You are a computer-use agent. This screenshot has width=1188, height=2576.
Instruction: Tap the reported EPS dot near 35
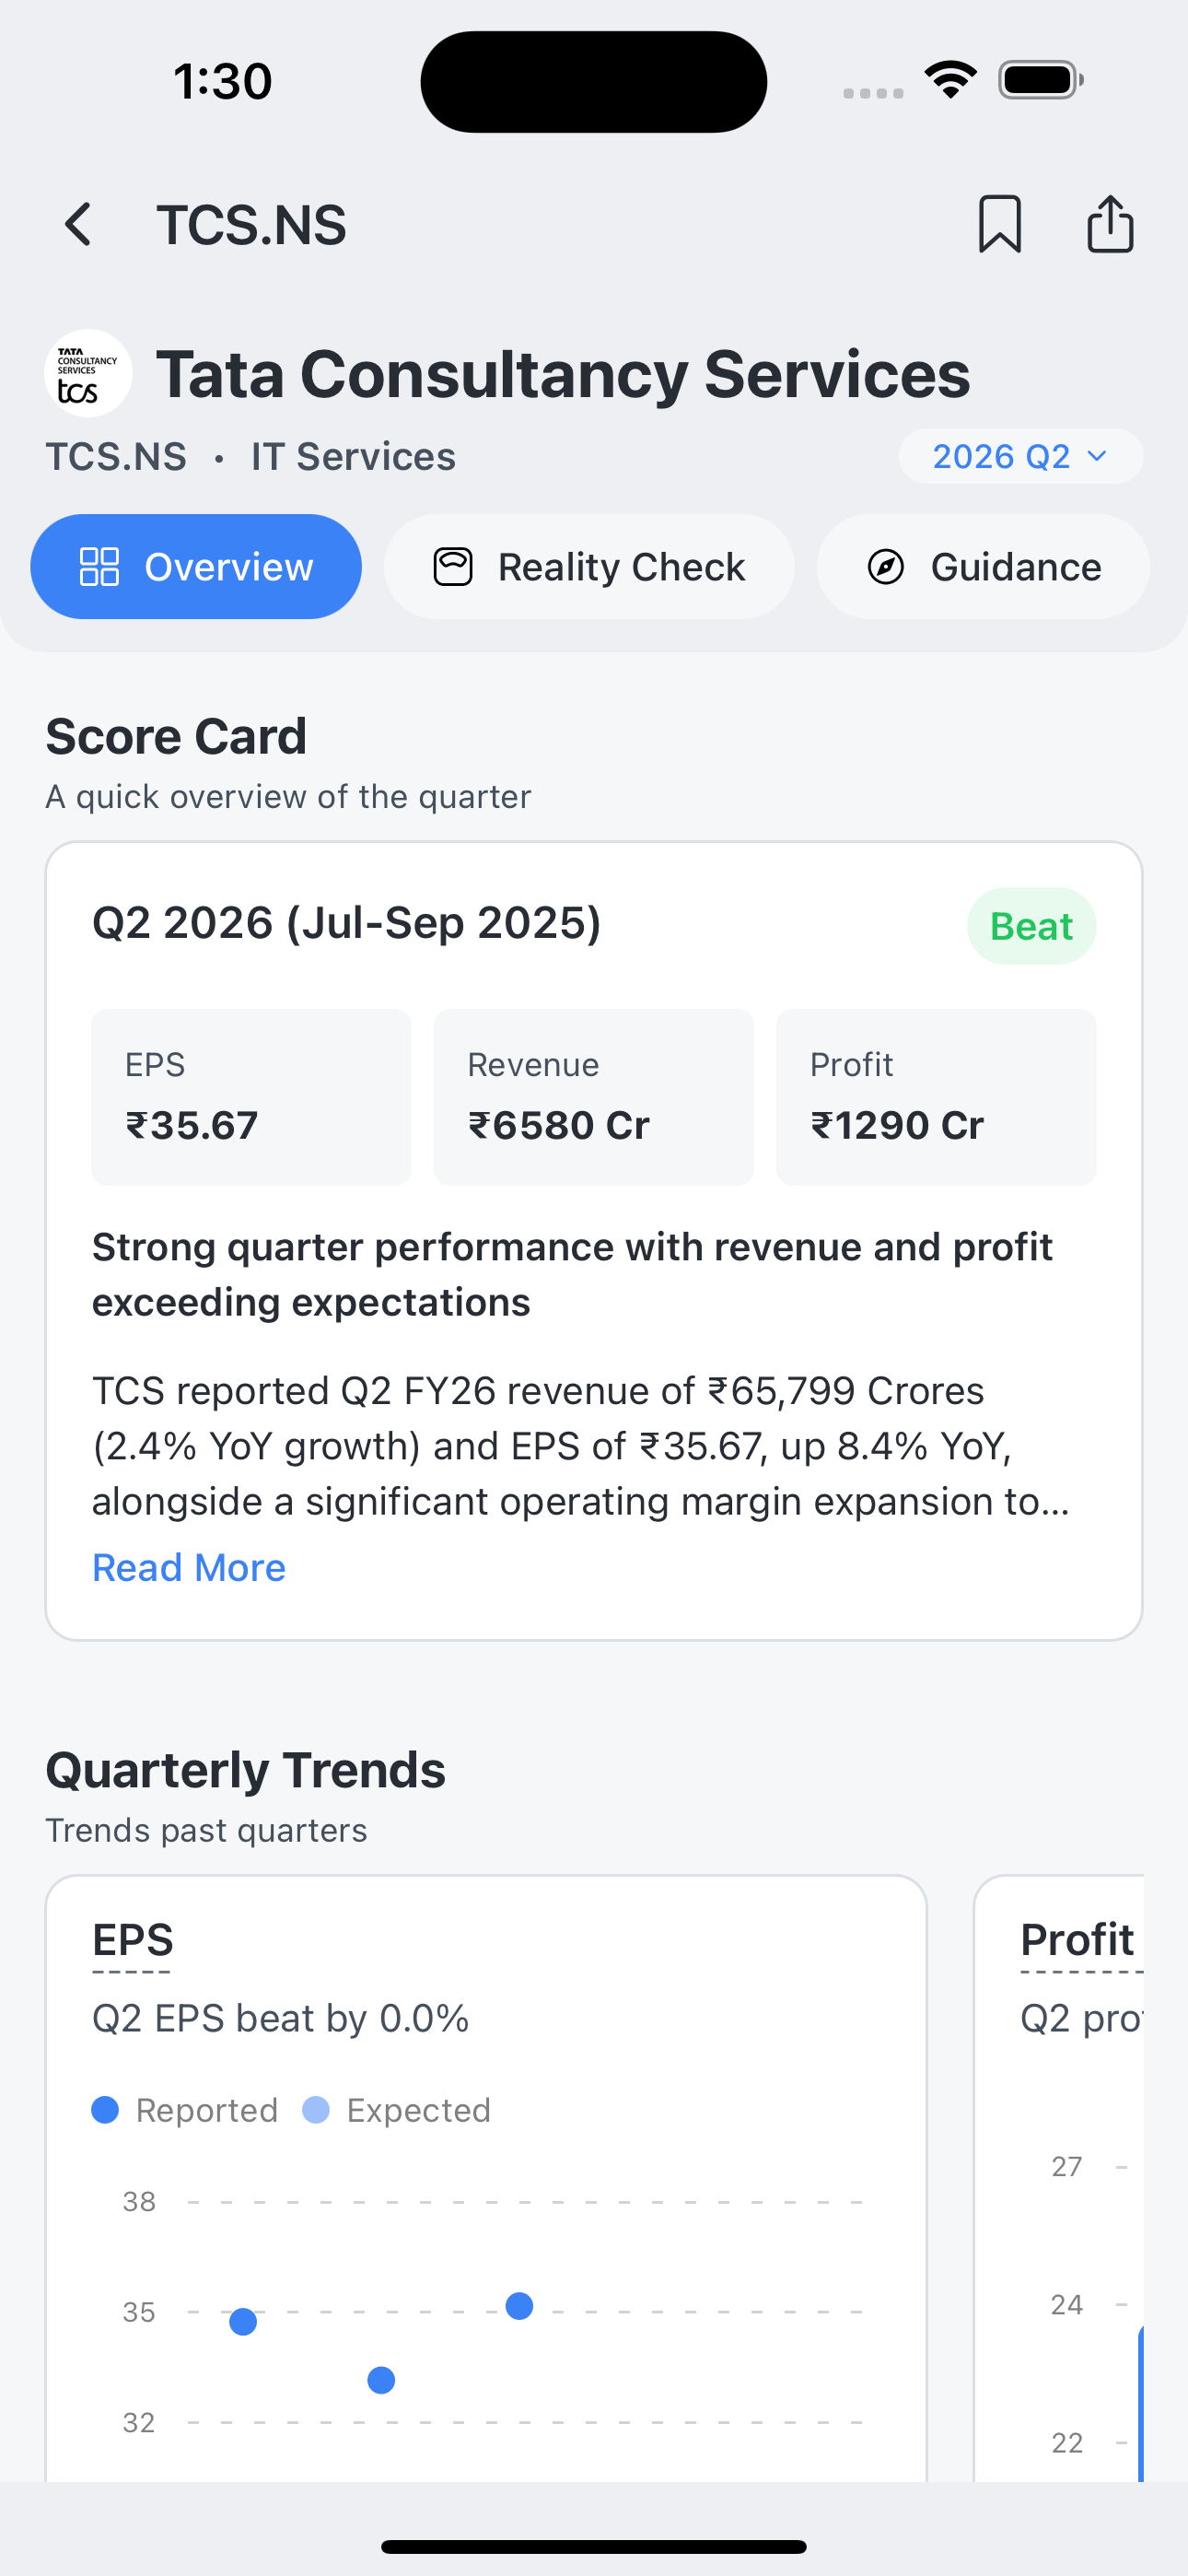point(243,2322)
